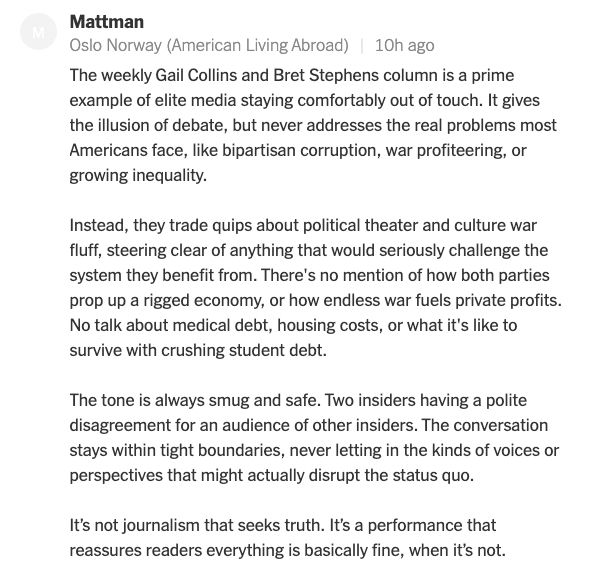The width and height of the screenshot is (606, 580).
Task: Click the phrase 'American Living Abroad'
Action: (x=257, y=46)
